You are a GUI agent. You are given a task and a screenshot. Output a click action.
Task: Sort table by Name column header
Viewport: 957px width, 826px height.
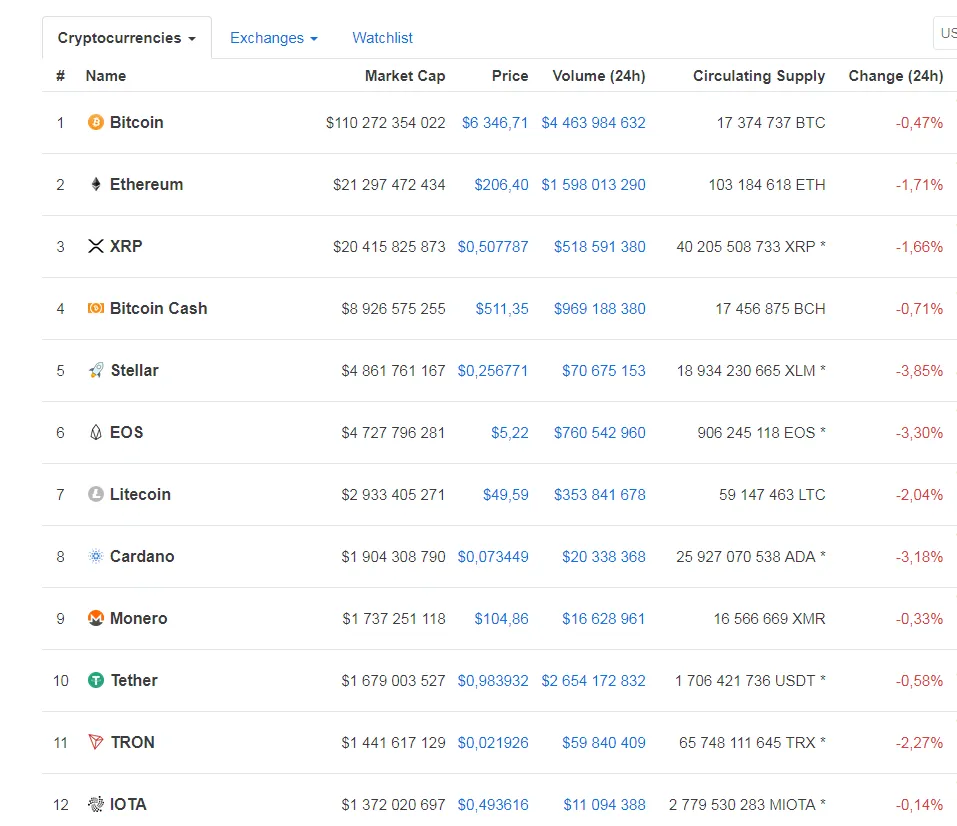pos(106,76)
